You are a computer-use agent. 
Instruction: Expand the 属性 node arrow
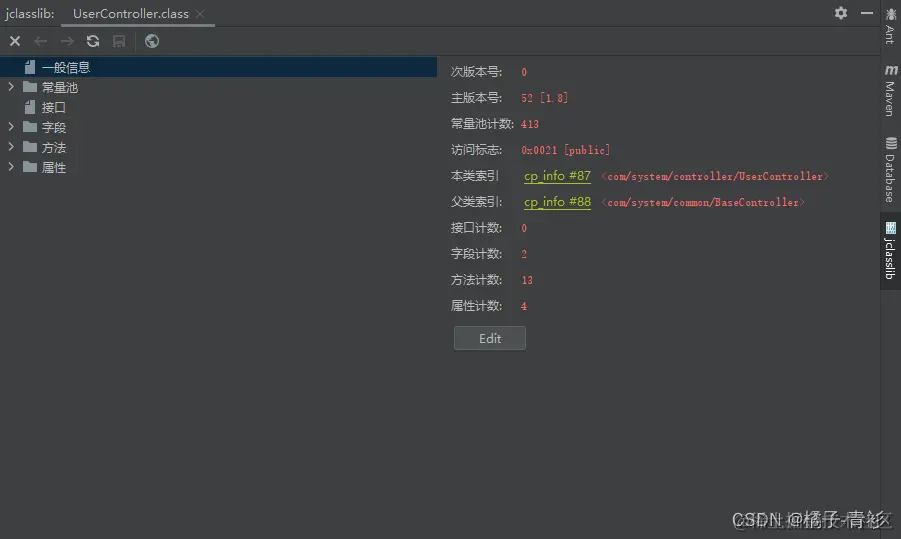11,167
